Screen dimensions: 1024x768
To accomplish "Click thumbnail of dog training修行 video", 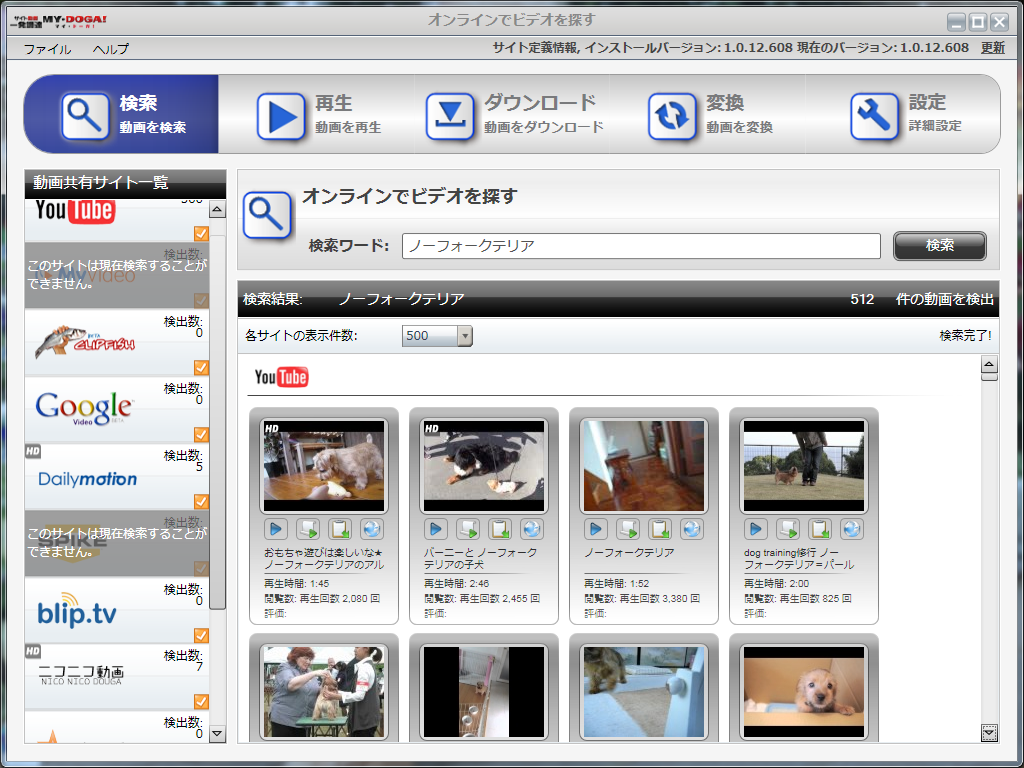I will point(804,466).
